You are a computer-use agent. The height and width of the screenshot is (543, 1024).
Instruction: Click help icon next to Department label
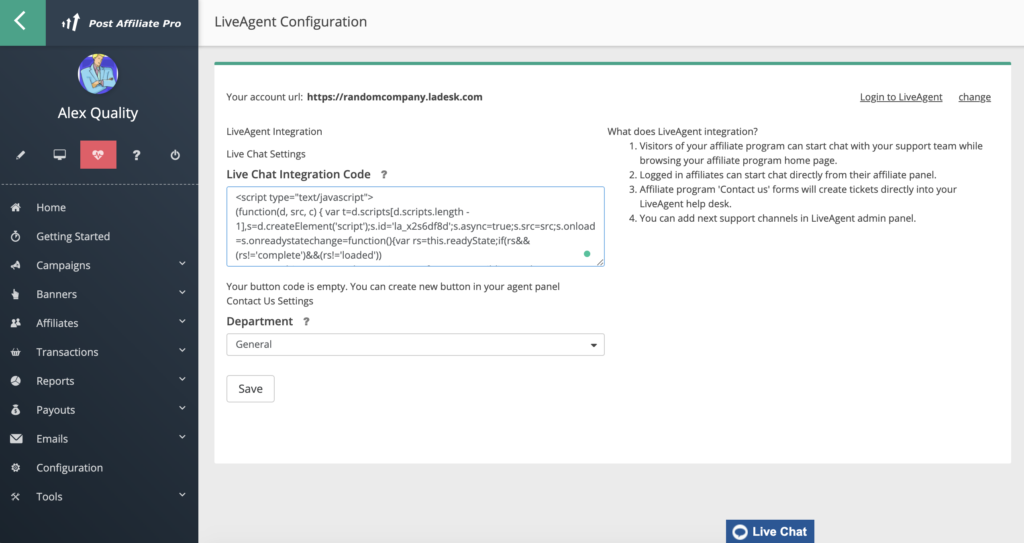coord(306,322)
